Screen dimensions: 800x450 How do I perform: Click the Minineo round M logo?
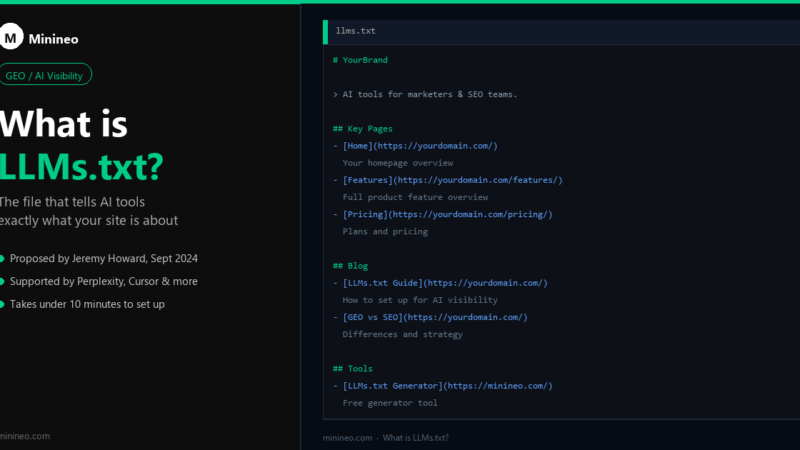tap(11, 37)
